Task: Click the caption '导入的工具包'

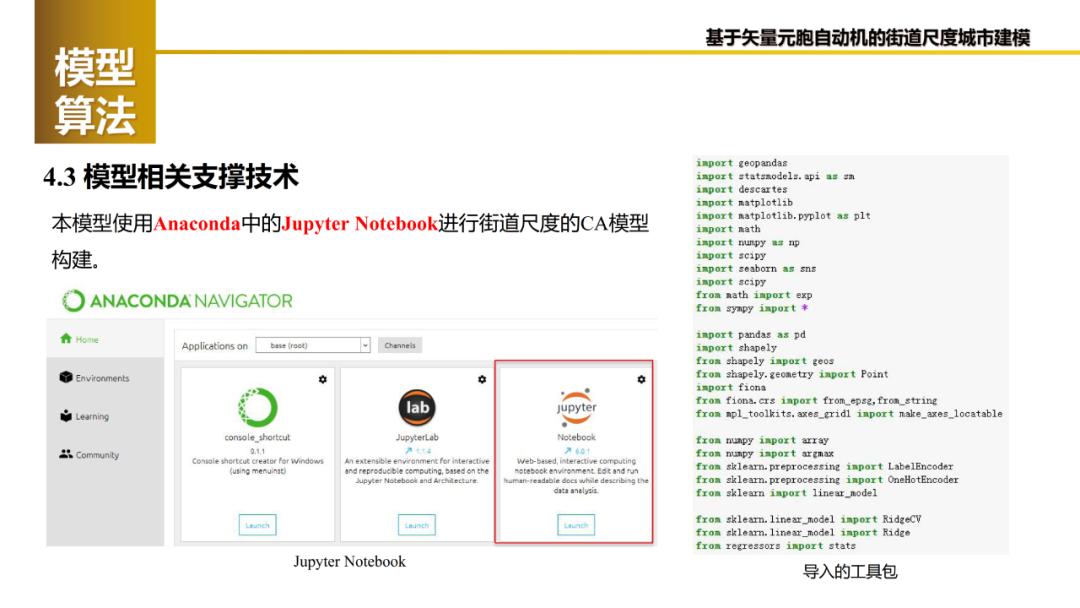Action: pyautogui.click(x=850, y=572)
